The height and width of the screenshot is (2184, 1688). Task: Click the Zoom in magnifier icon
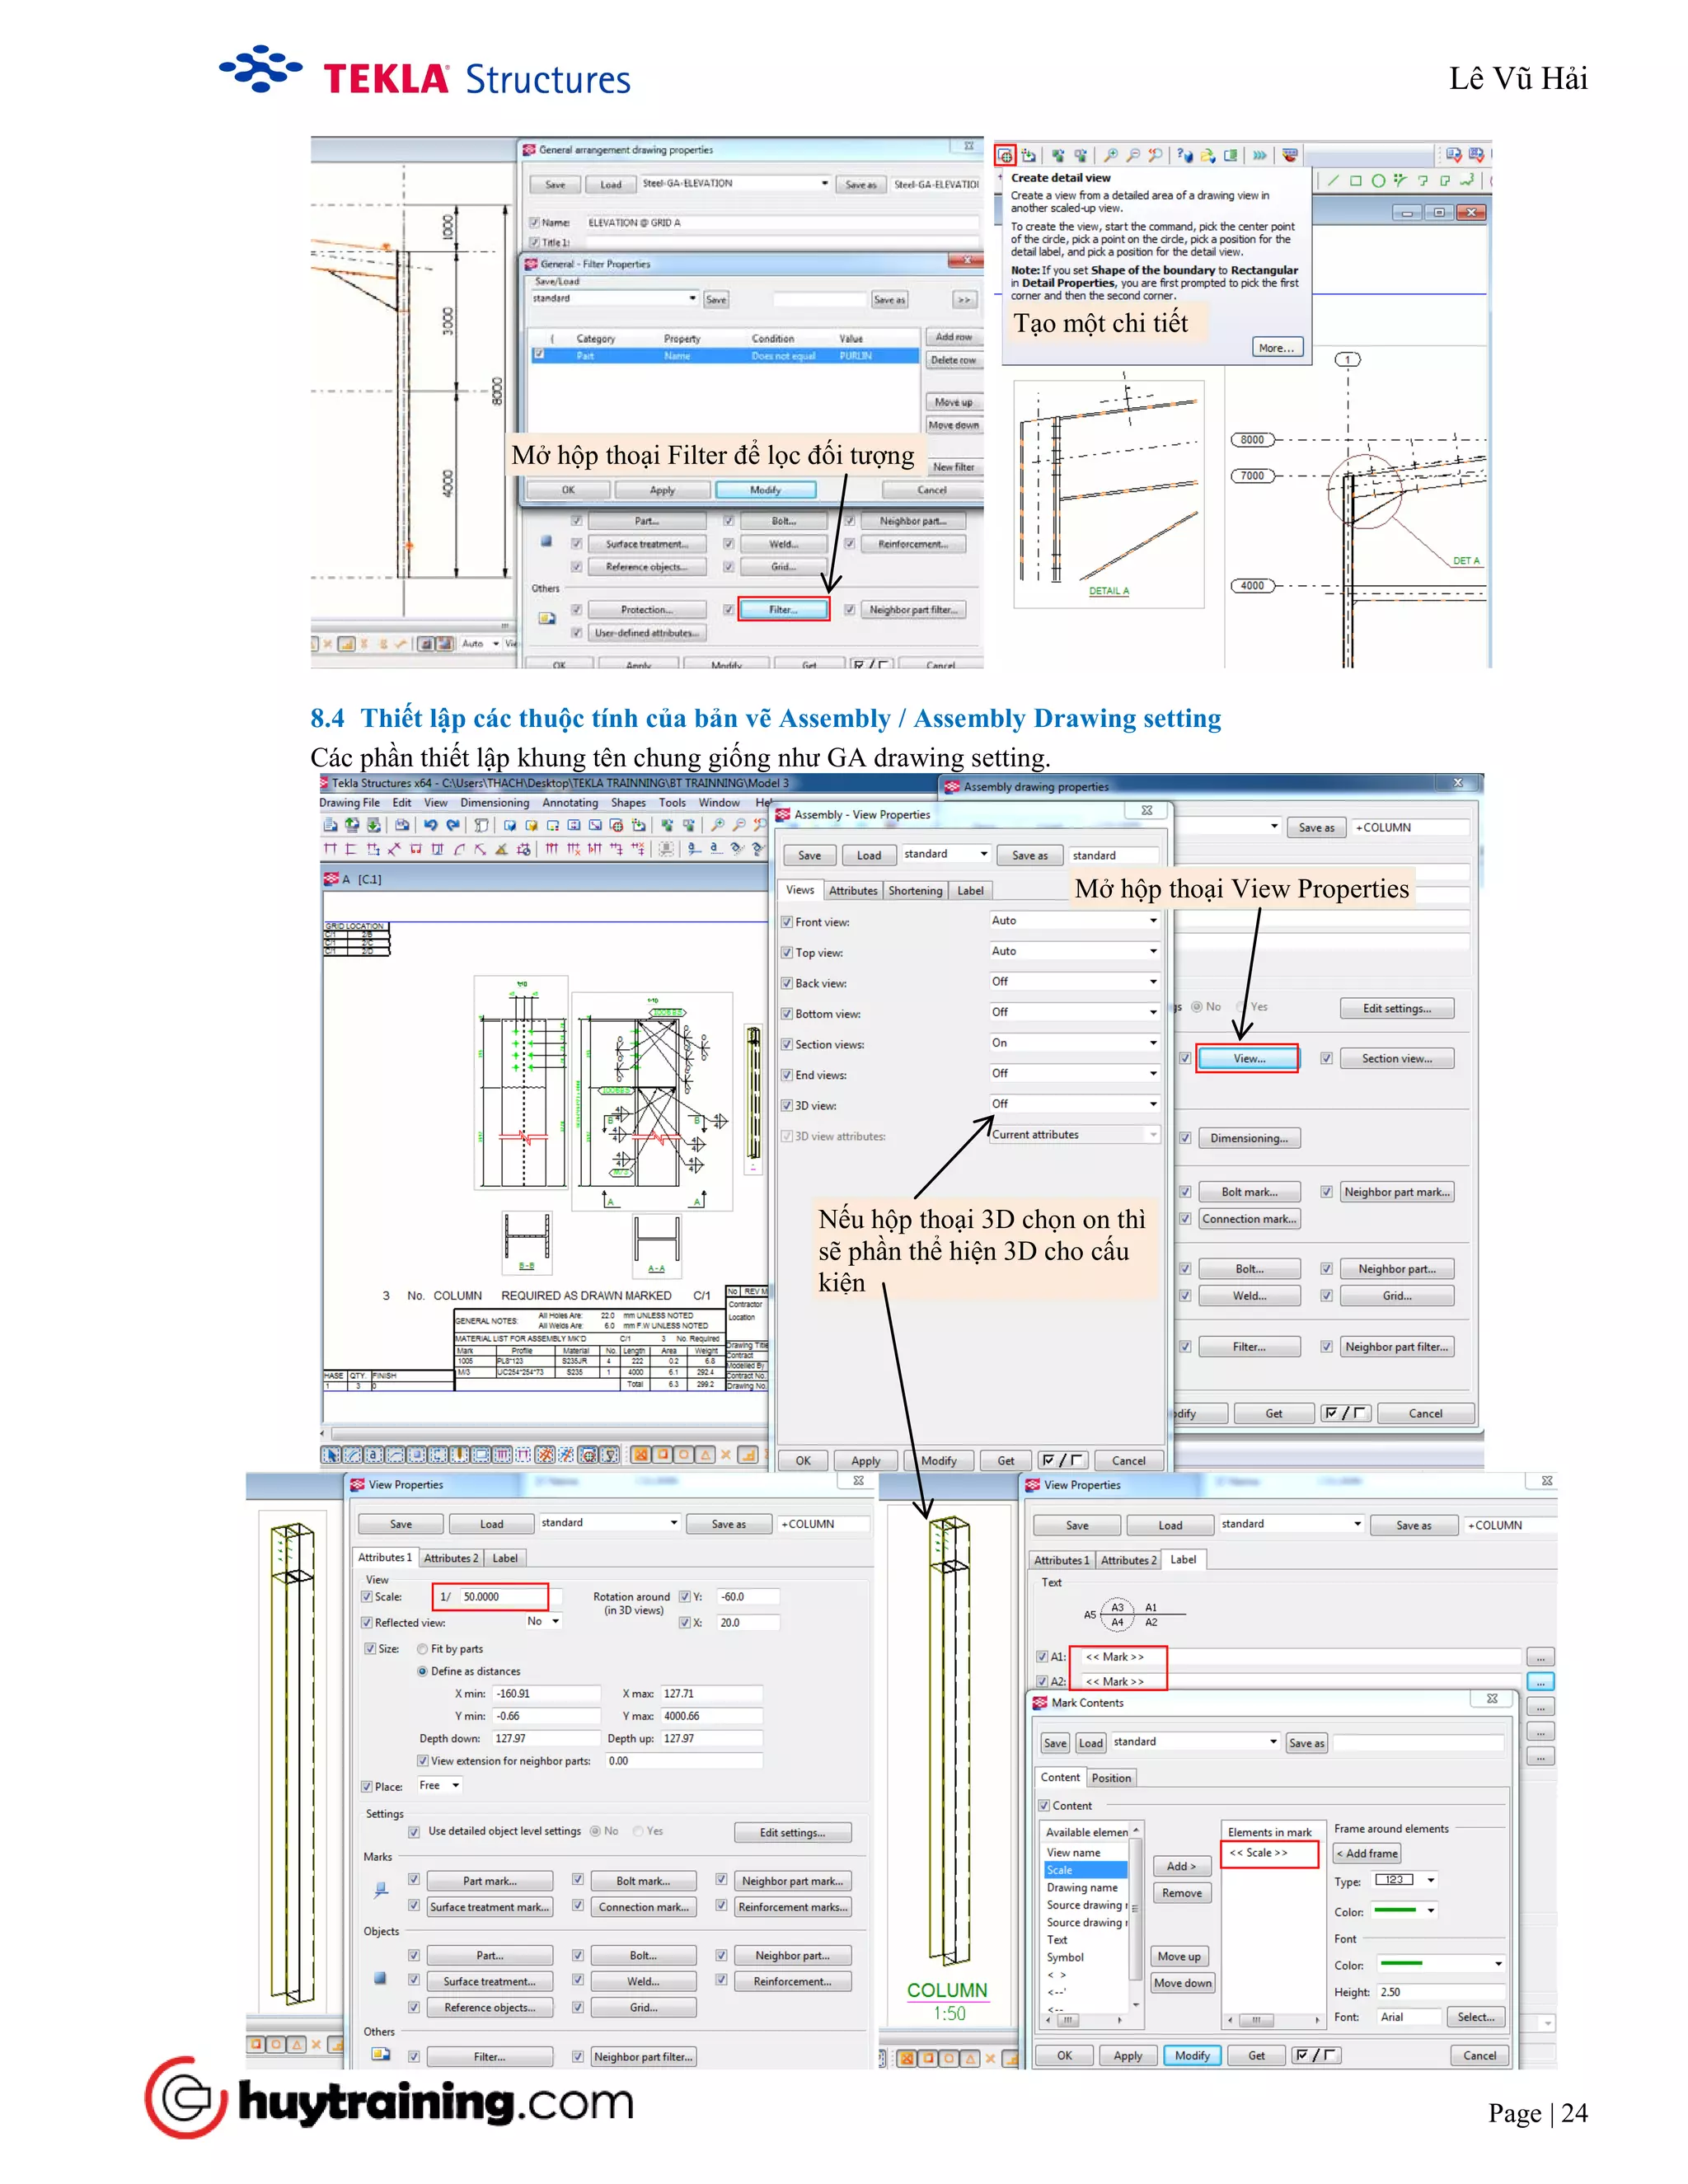pos(717,825)
